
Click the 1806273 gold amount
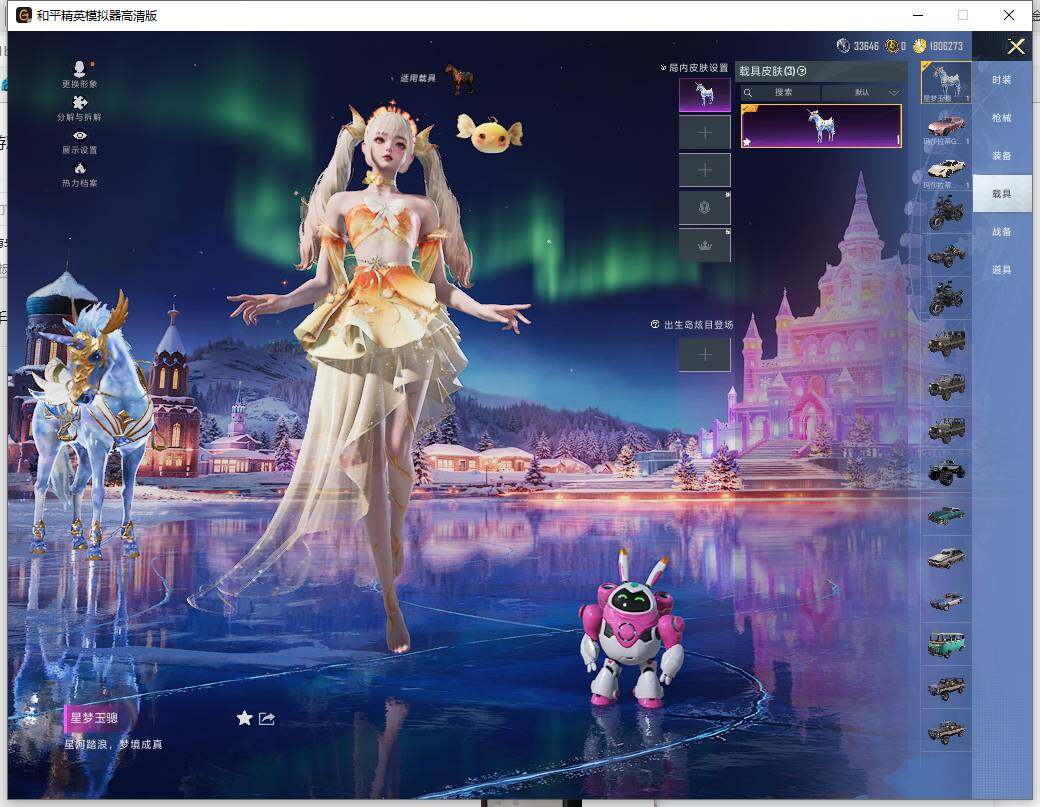(x=946, y=46)
